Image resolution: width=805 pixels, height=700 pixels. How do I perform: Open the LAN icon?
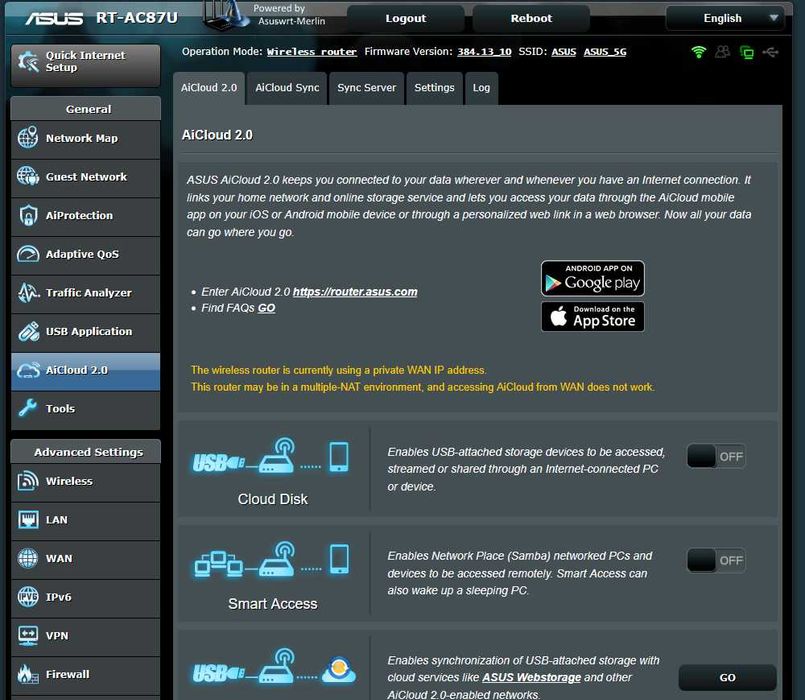click(28, 519)
